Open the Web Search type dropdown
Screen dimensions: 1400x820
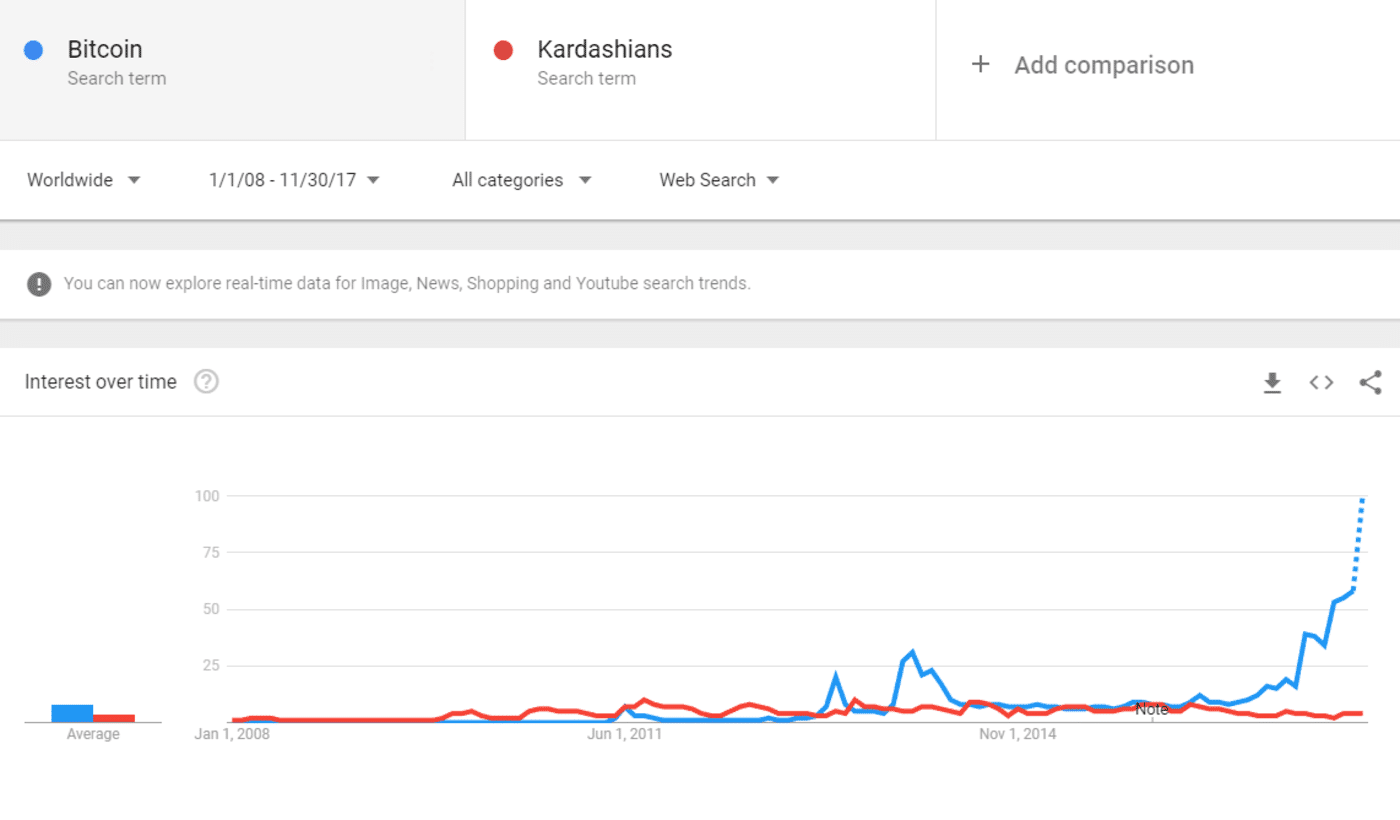click(718, 180)
